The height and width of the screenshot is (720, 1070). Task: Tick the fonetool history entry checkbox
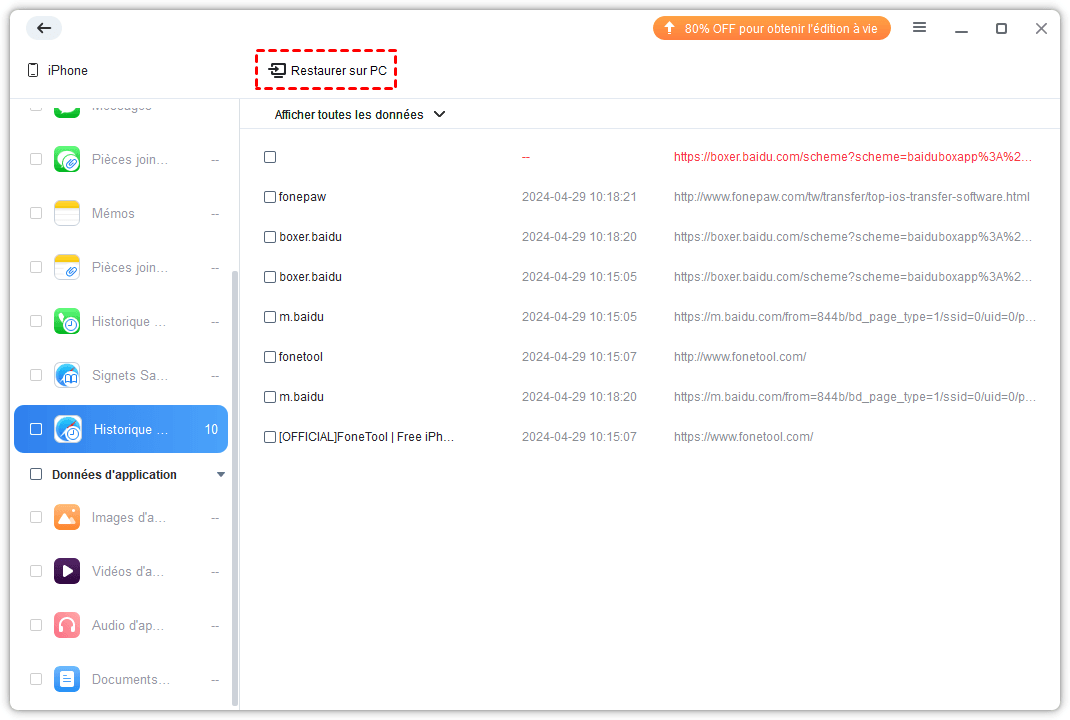[270, 357]
